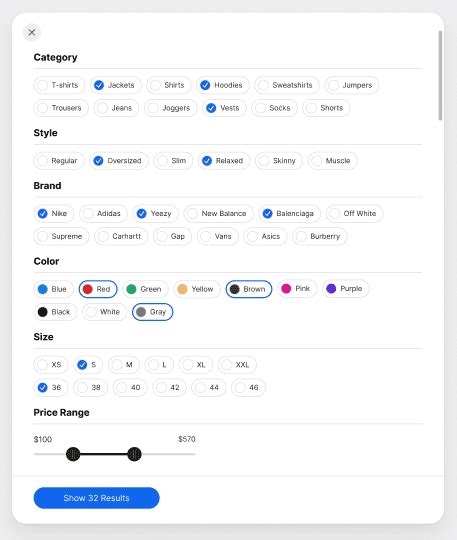Select size M checkbox
This screenshot has width=457, height=540.
point(124,365)
